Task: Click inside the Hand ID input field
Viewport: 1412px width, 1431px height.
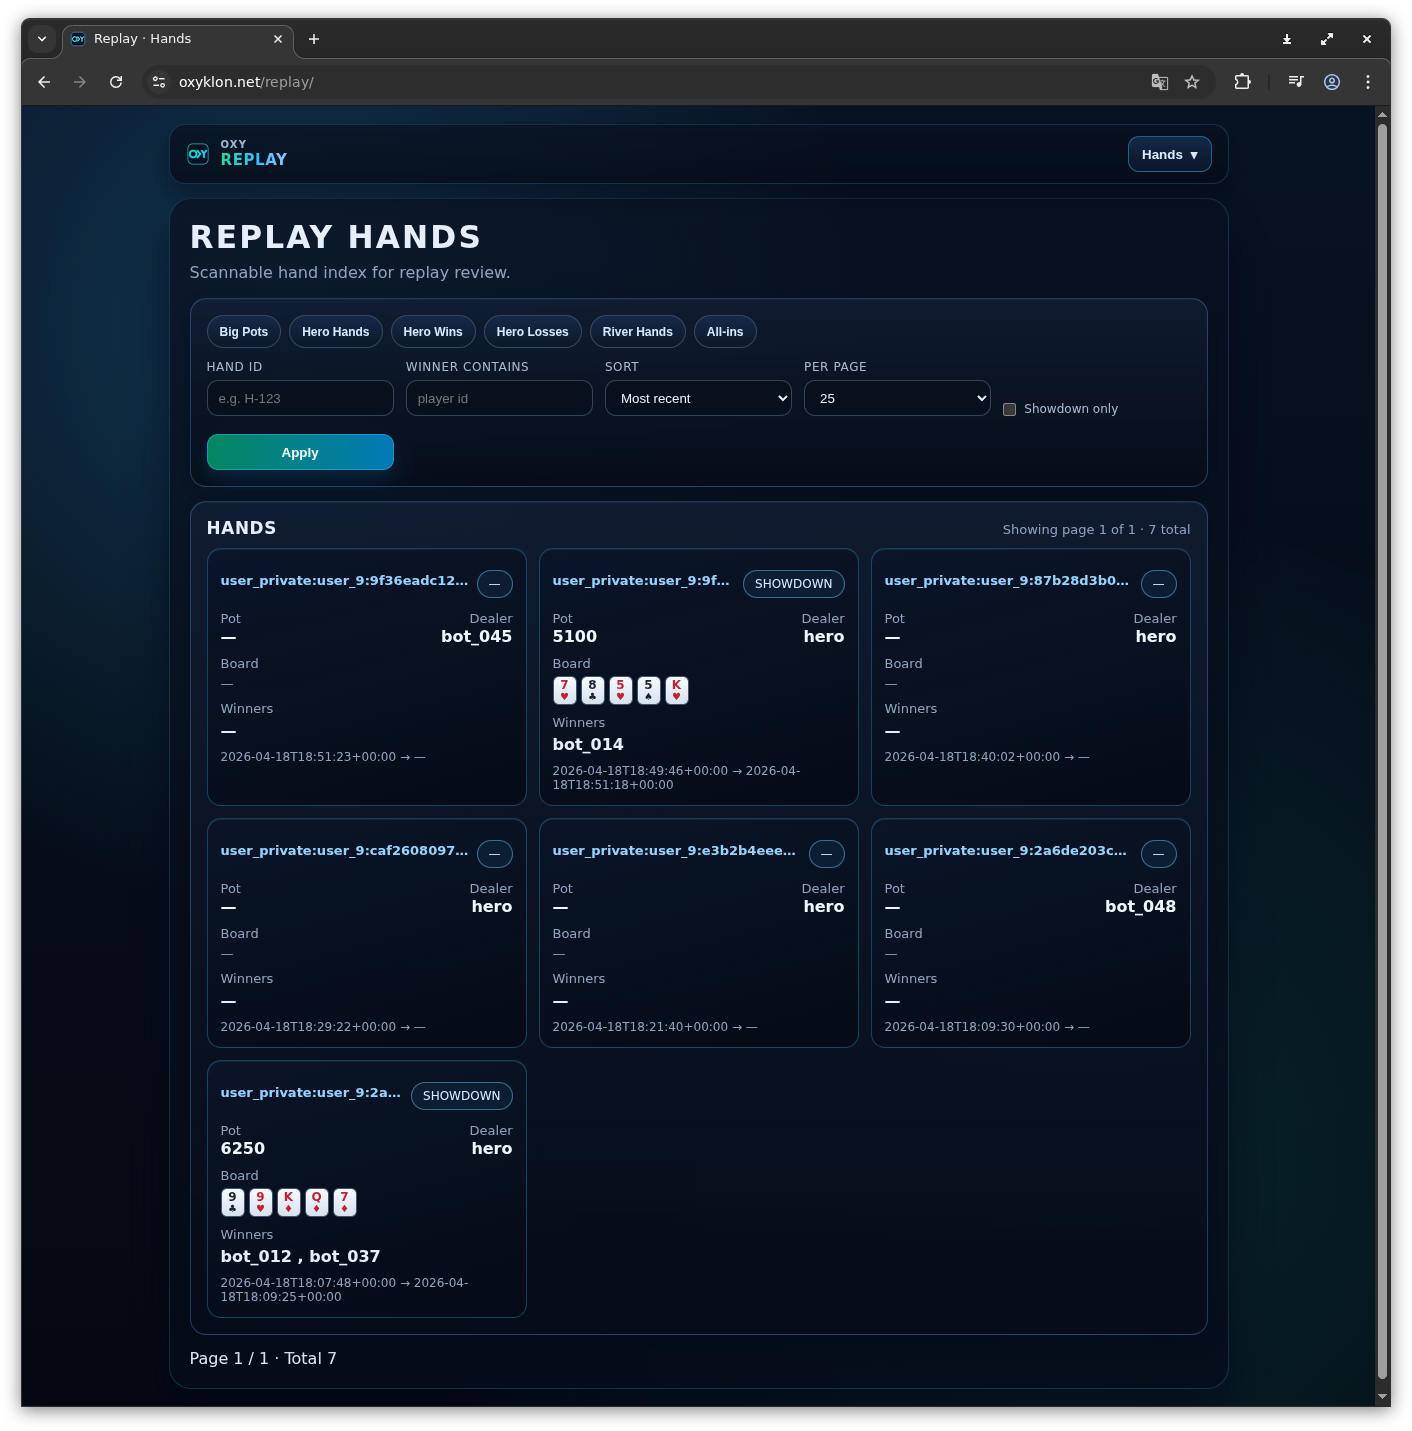Action: pyautogui.click(x=299, y=398)
